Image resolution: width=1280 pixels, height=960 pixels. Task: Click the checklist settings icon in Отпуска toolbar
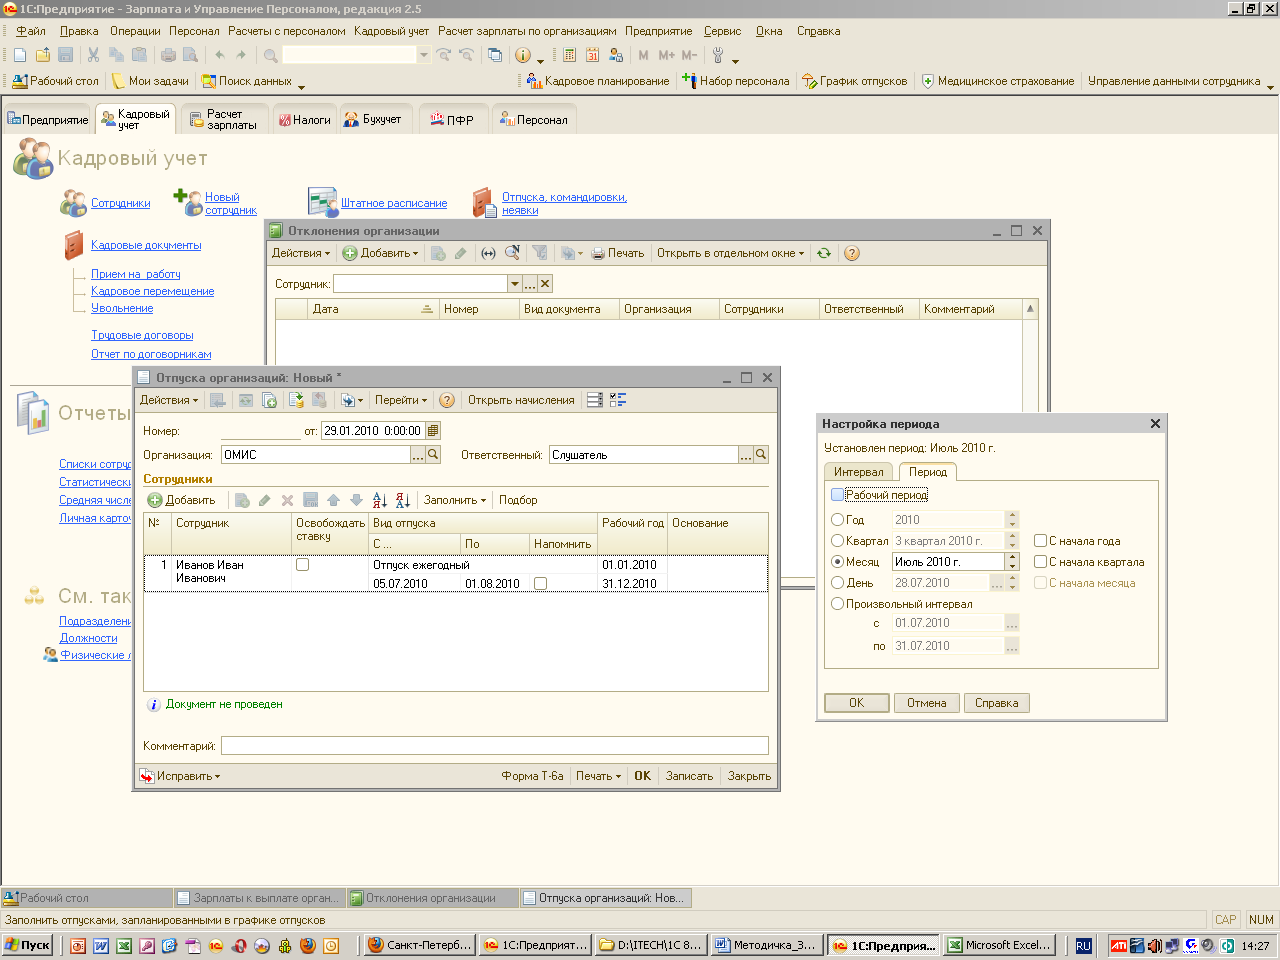(618, 400)
